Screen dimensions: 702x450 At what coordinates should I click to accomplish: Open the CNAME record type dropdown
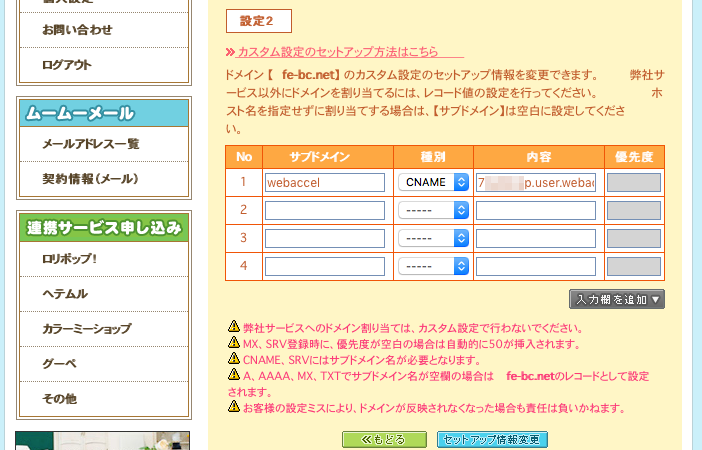433,182
